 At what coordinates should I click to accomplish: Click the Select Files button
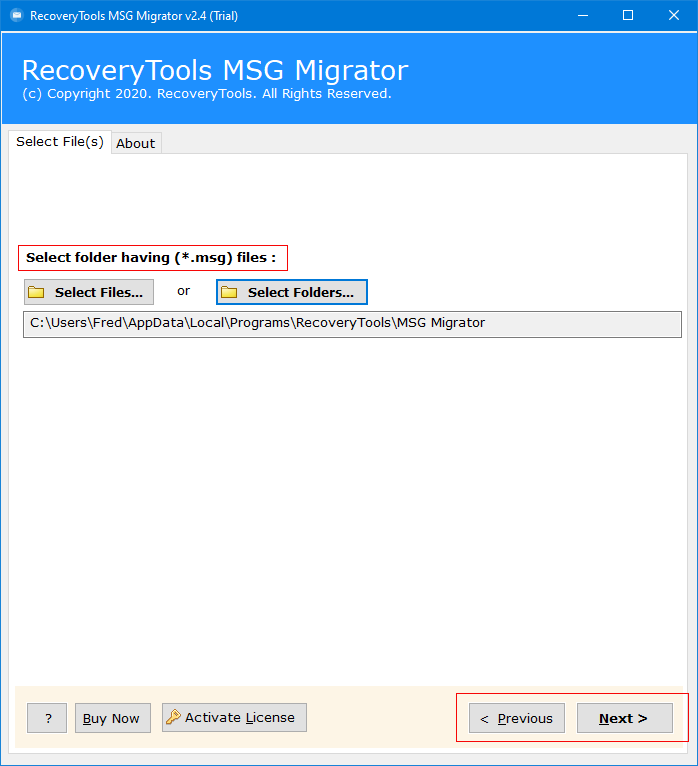coord(89,292)
